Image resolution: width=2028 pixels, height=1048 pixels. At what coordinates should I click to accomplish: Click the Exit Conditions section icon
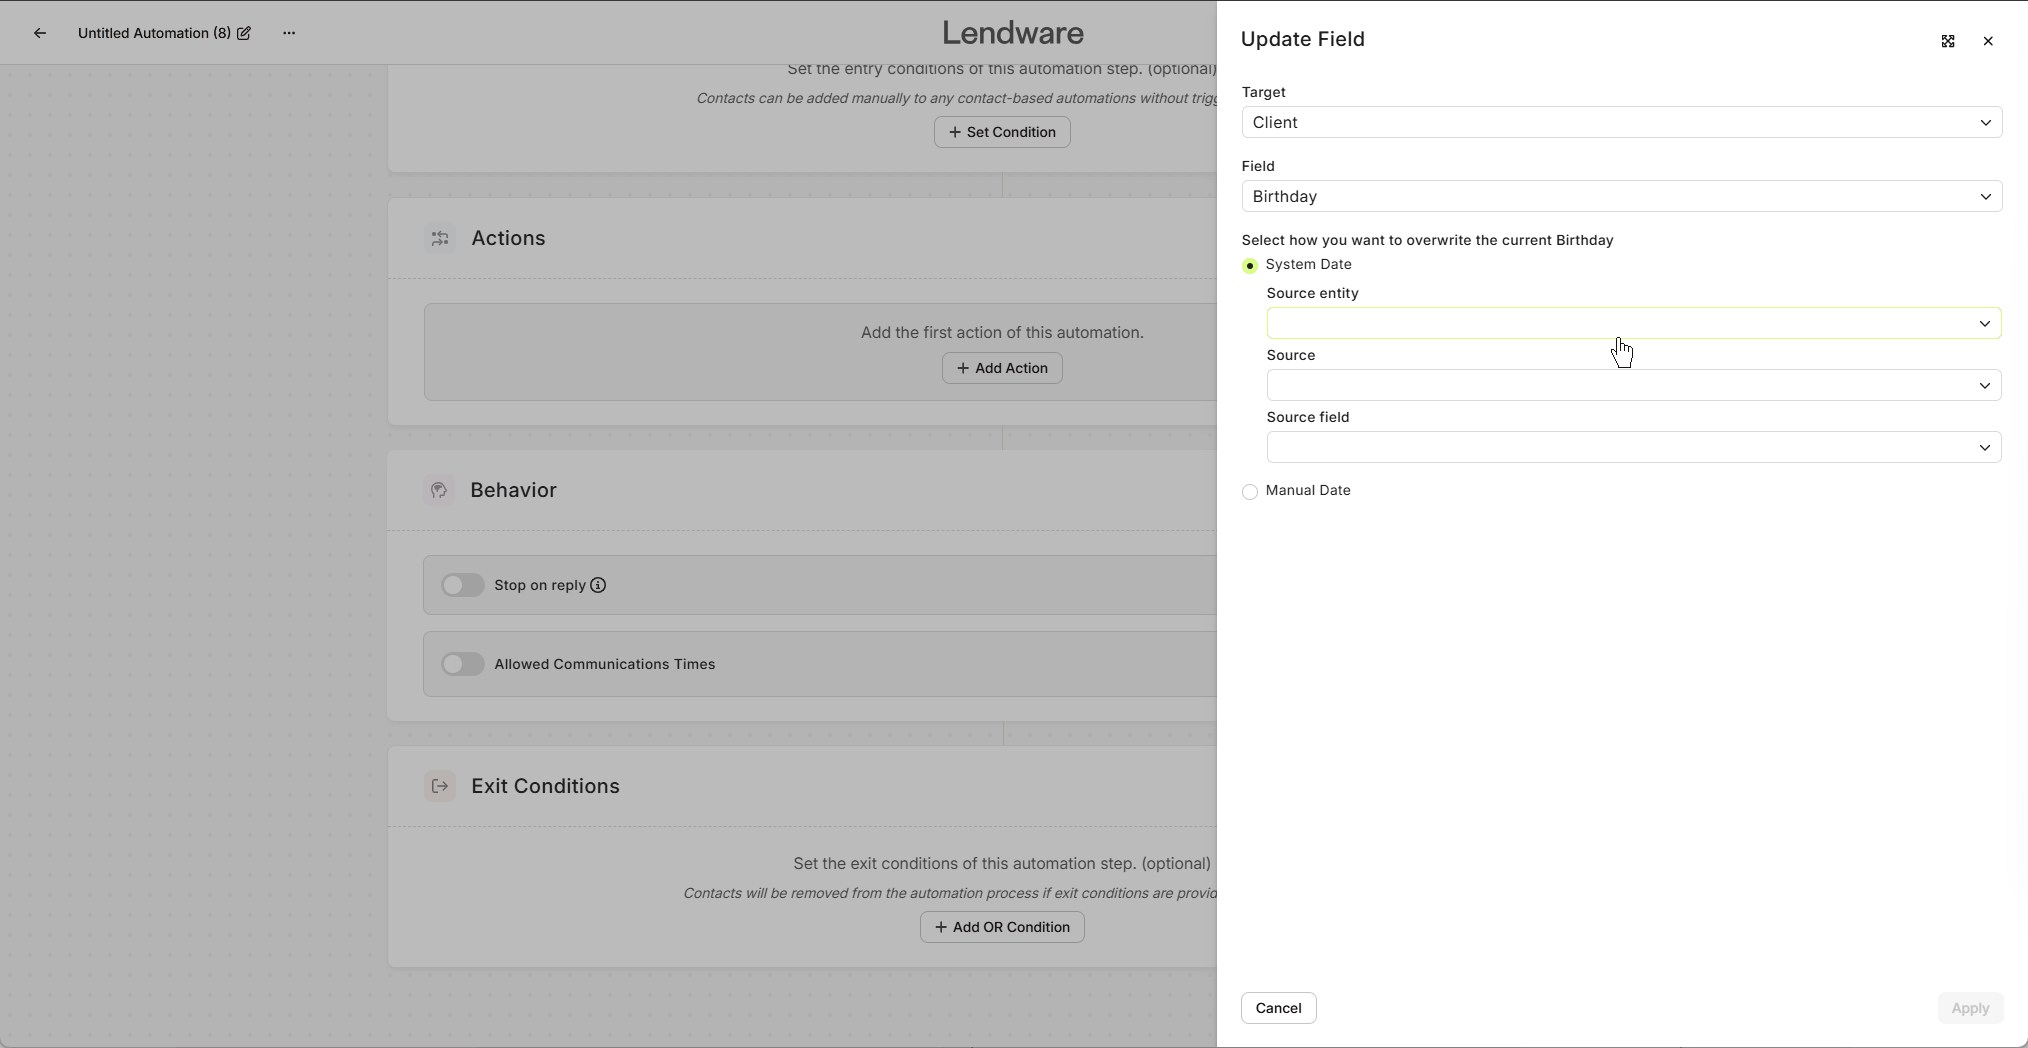pyautogui.click(x=439, y=786)
